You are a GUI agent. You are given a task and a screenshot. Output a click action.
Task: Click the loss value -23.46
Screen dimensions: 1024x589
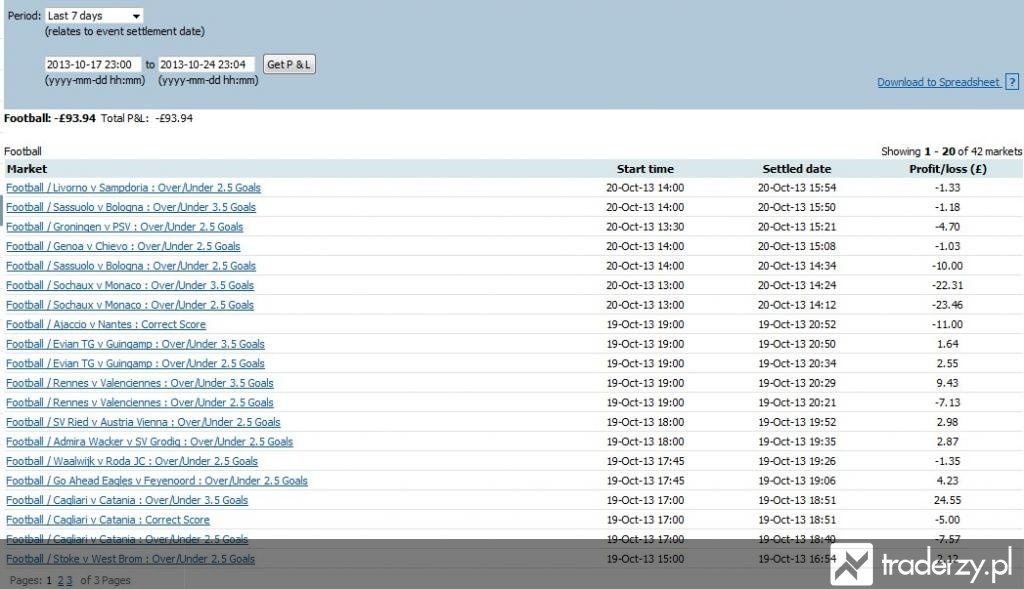(948, 306)
